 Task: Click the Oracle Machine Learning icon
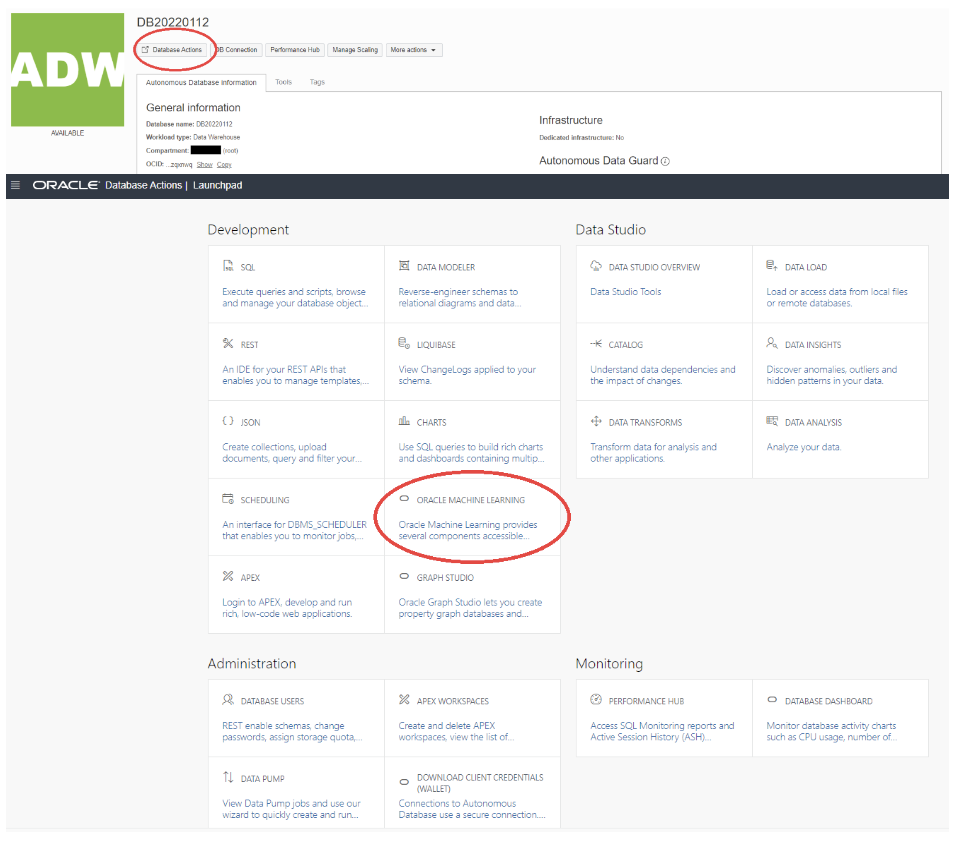click(404, 499)
